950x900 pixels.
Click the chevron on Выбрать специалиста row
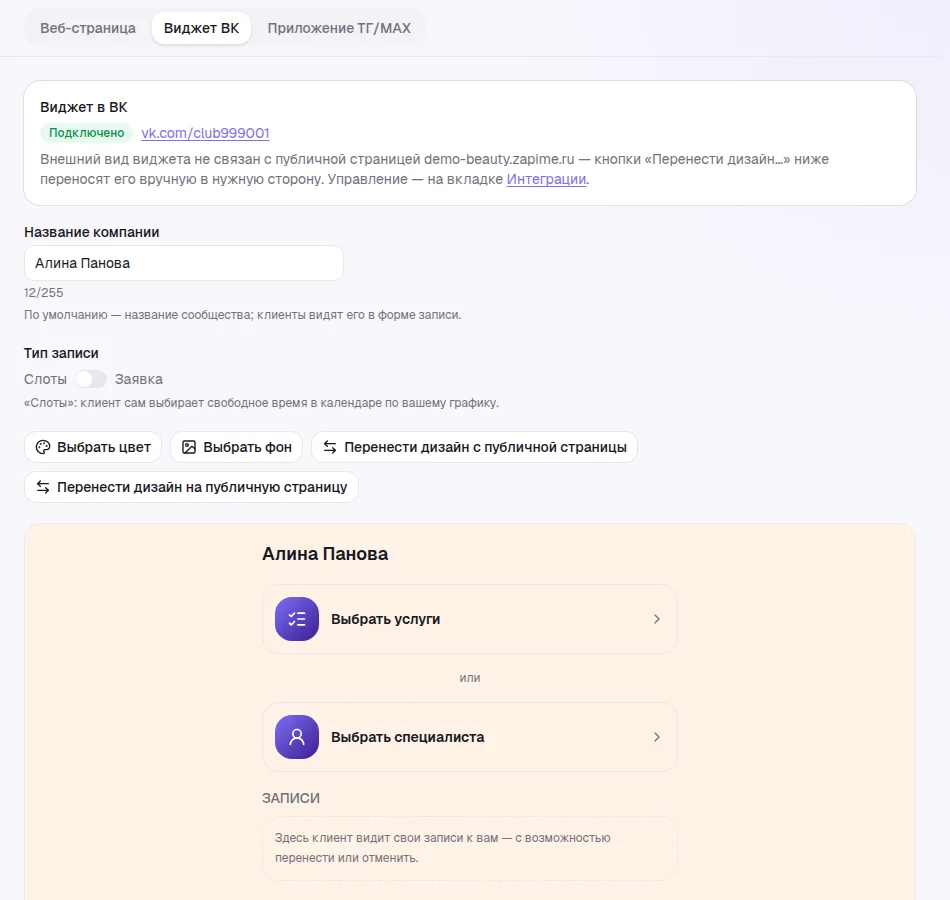tap(657, 737)
